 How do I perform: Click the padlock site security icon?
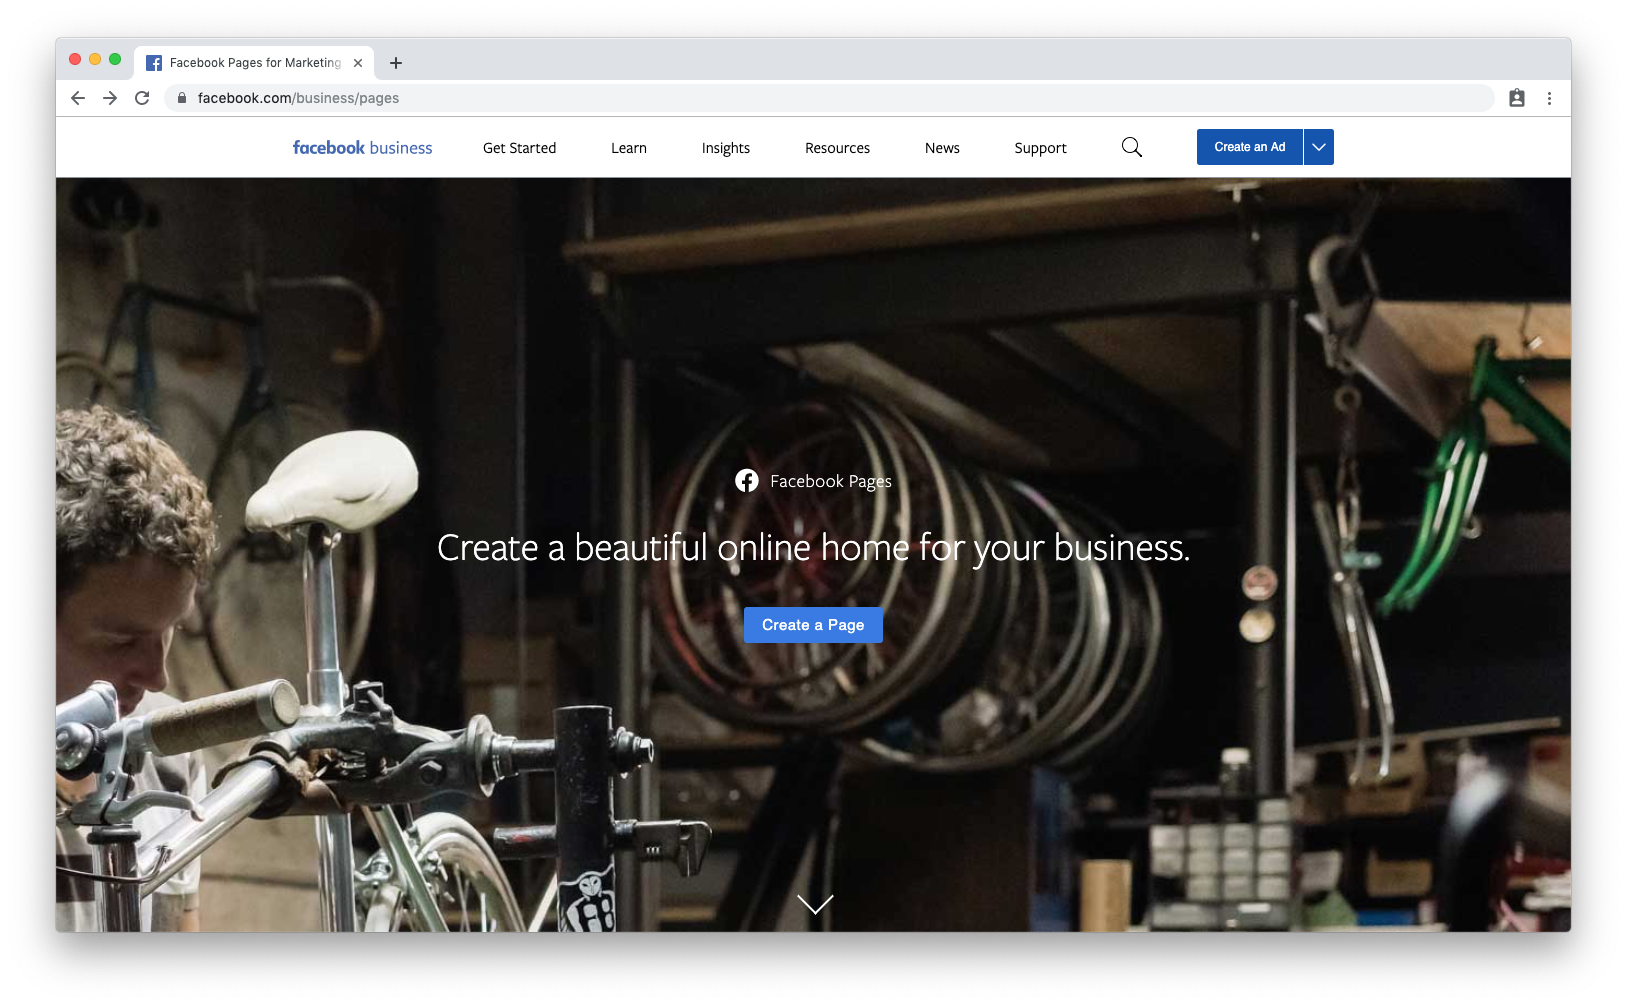click(x=182, y=98)
